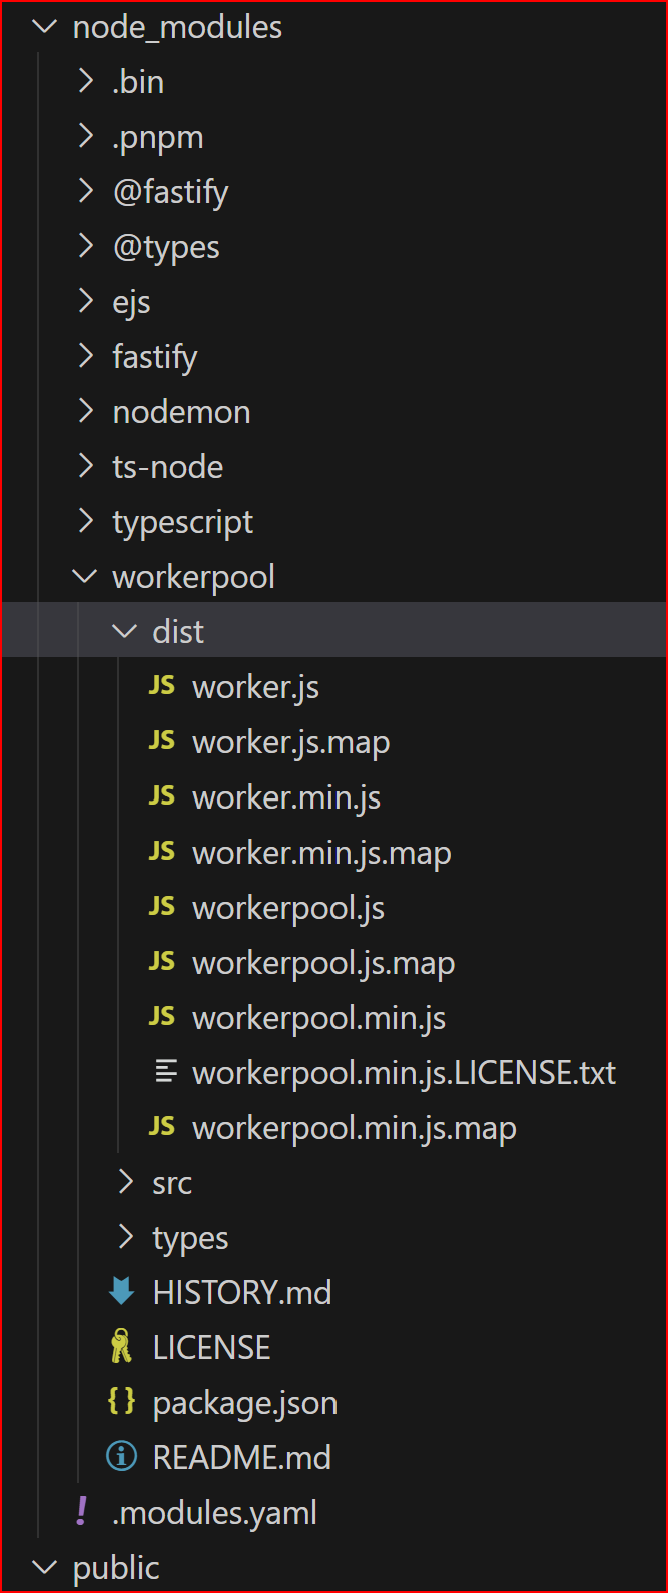Click the purple exclamation icon of .modules.yaml
Screen dimensions: 669x1594
tap(82, 1511)
